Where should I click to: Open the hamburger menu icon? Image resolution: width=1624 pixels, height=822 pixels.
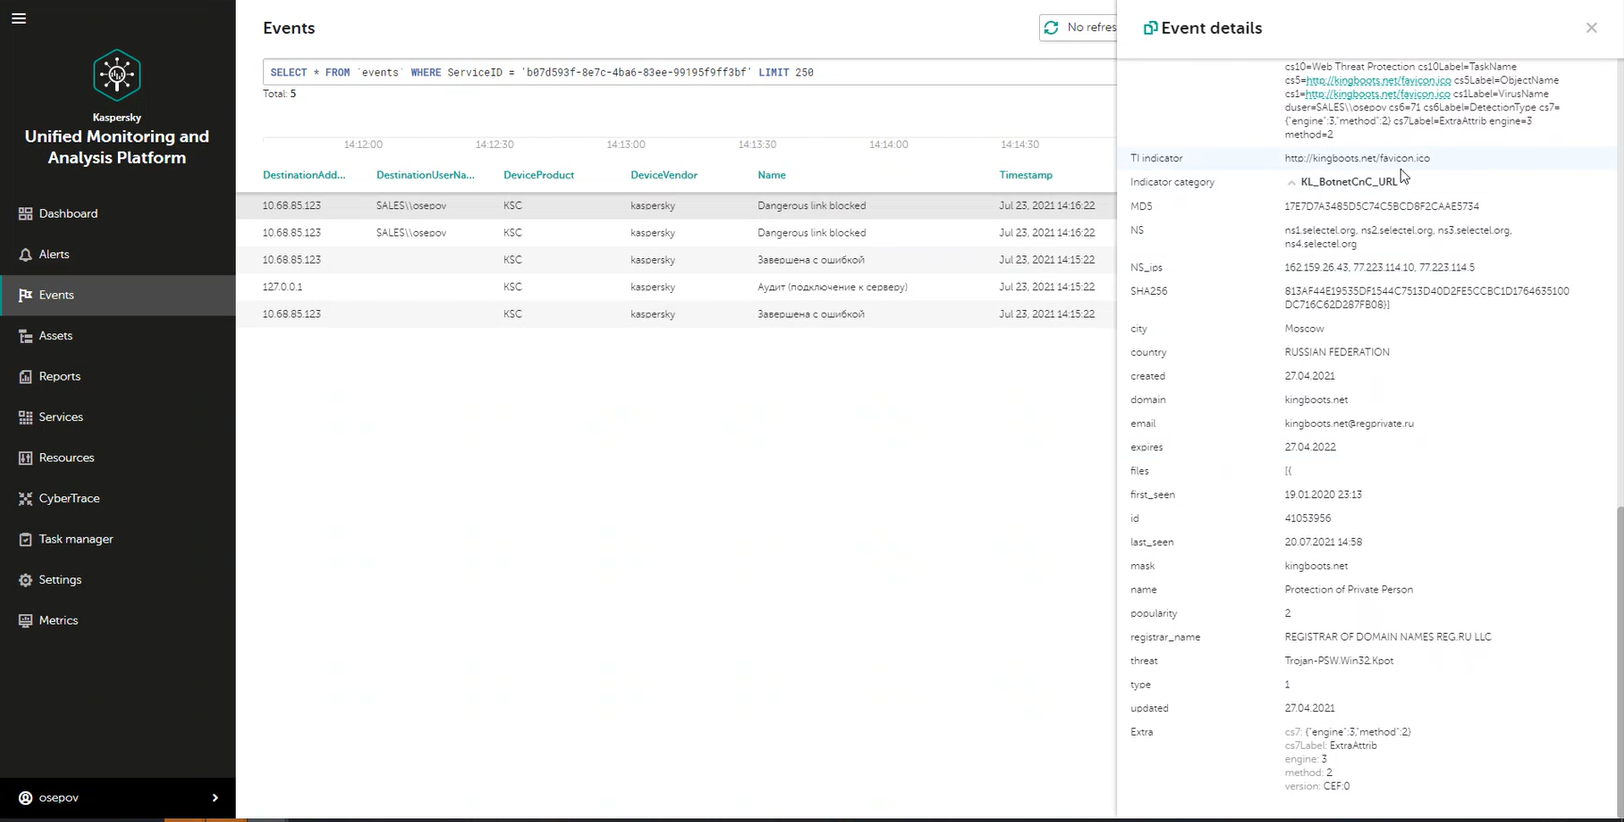[x=19, y=19]
